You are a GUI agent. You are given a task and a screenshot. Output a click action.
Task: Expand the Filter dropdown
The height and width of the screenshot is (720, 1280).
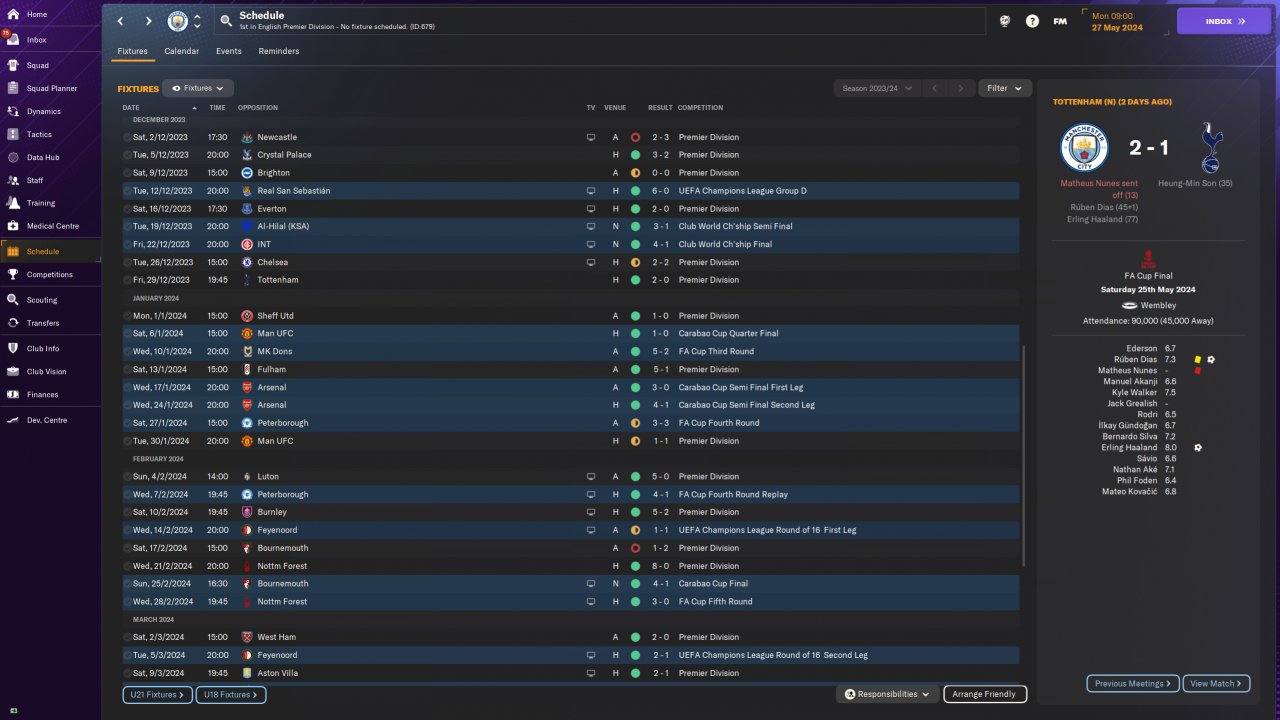tap(1005, 88)
